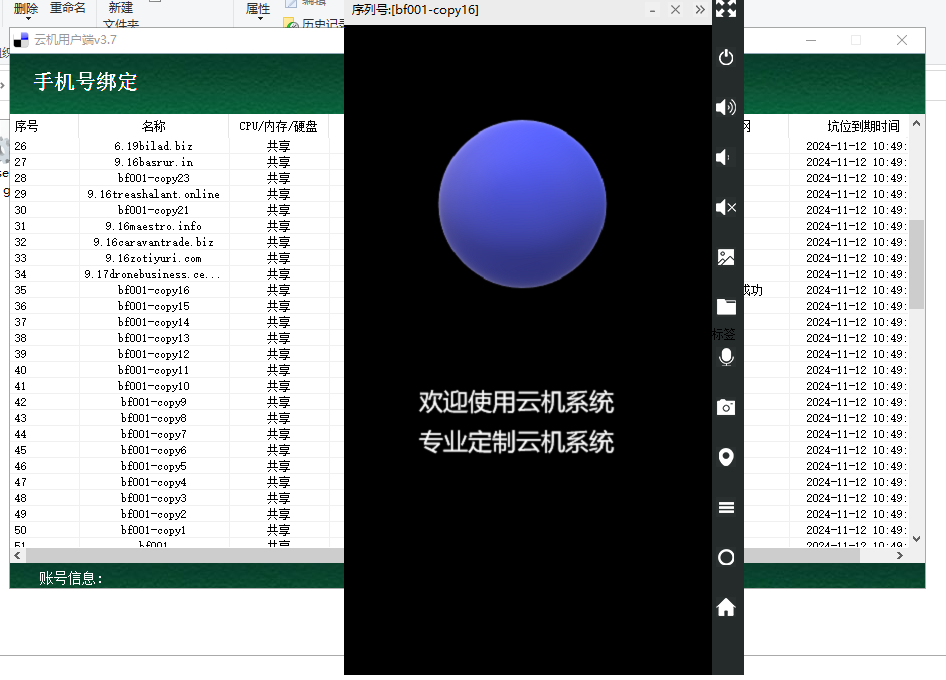Lower volume with the volume-down icon
Image resolution: width=946 pixels, height=680 pixels.
(x=726, y=157)
